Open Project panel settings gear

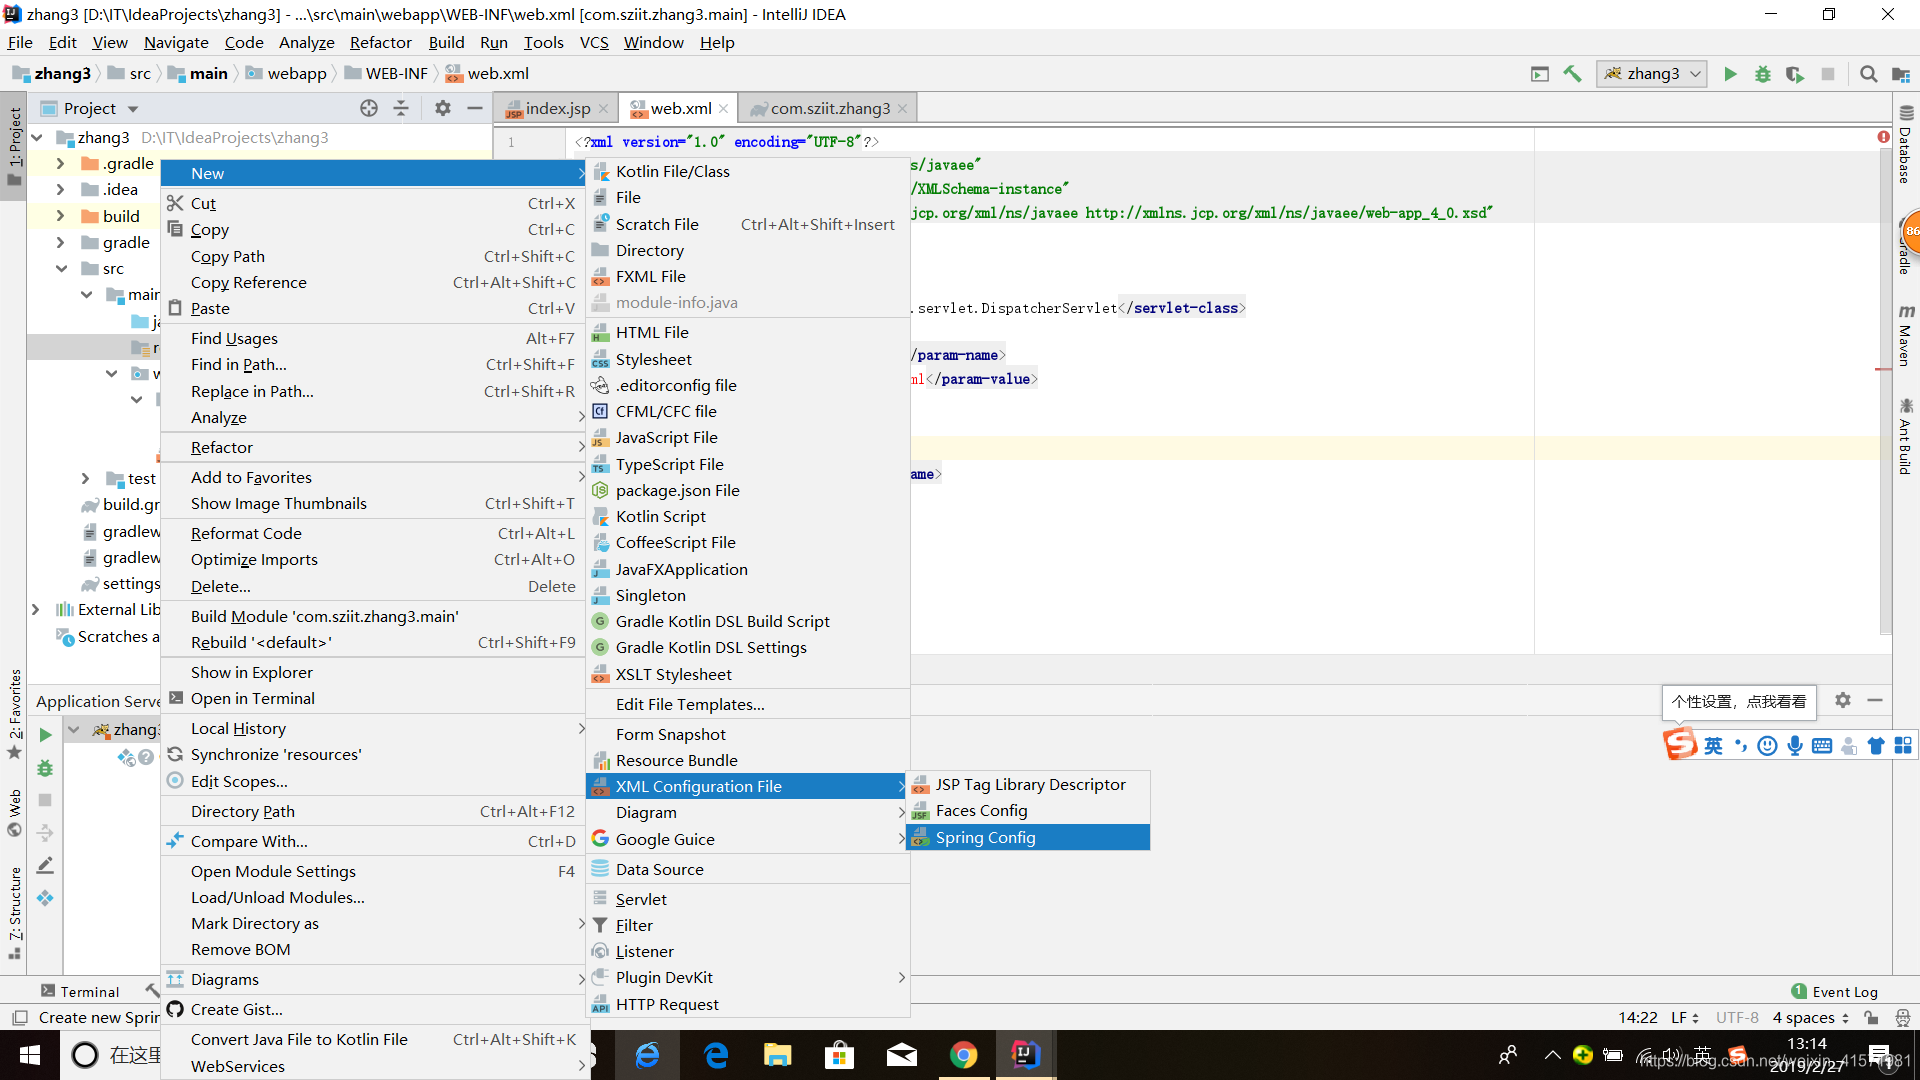coord(443,108)
